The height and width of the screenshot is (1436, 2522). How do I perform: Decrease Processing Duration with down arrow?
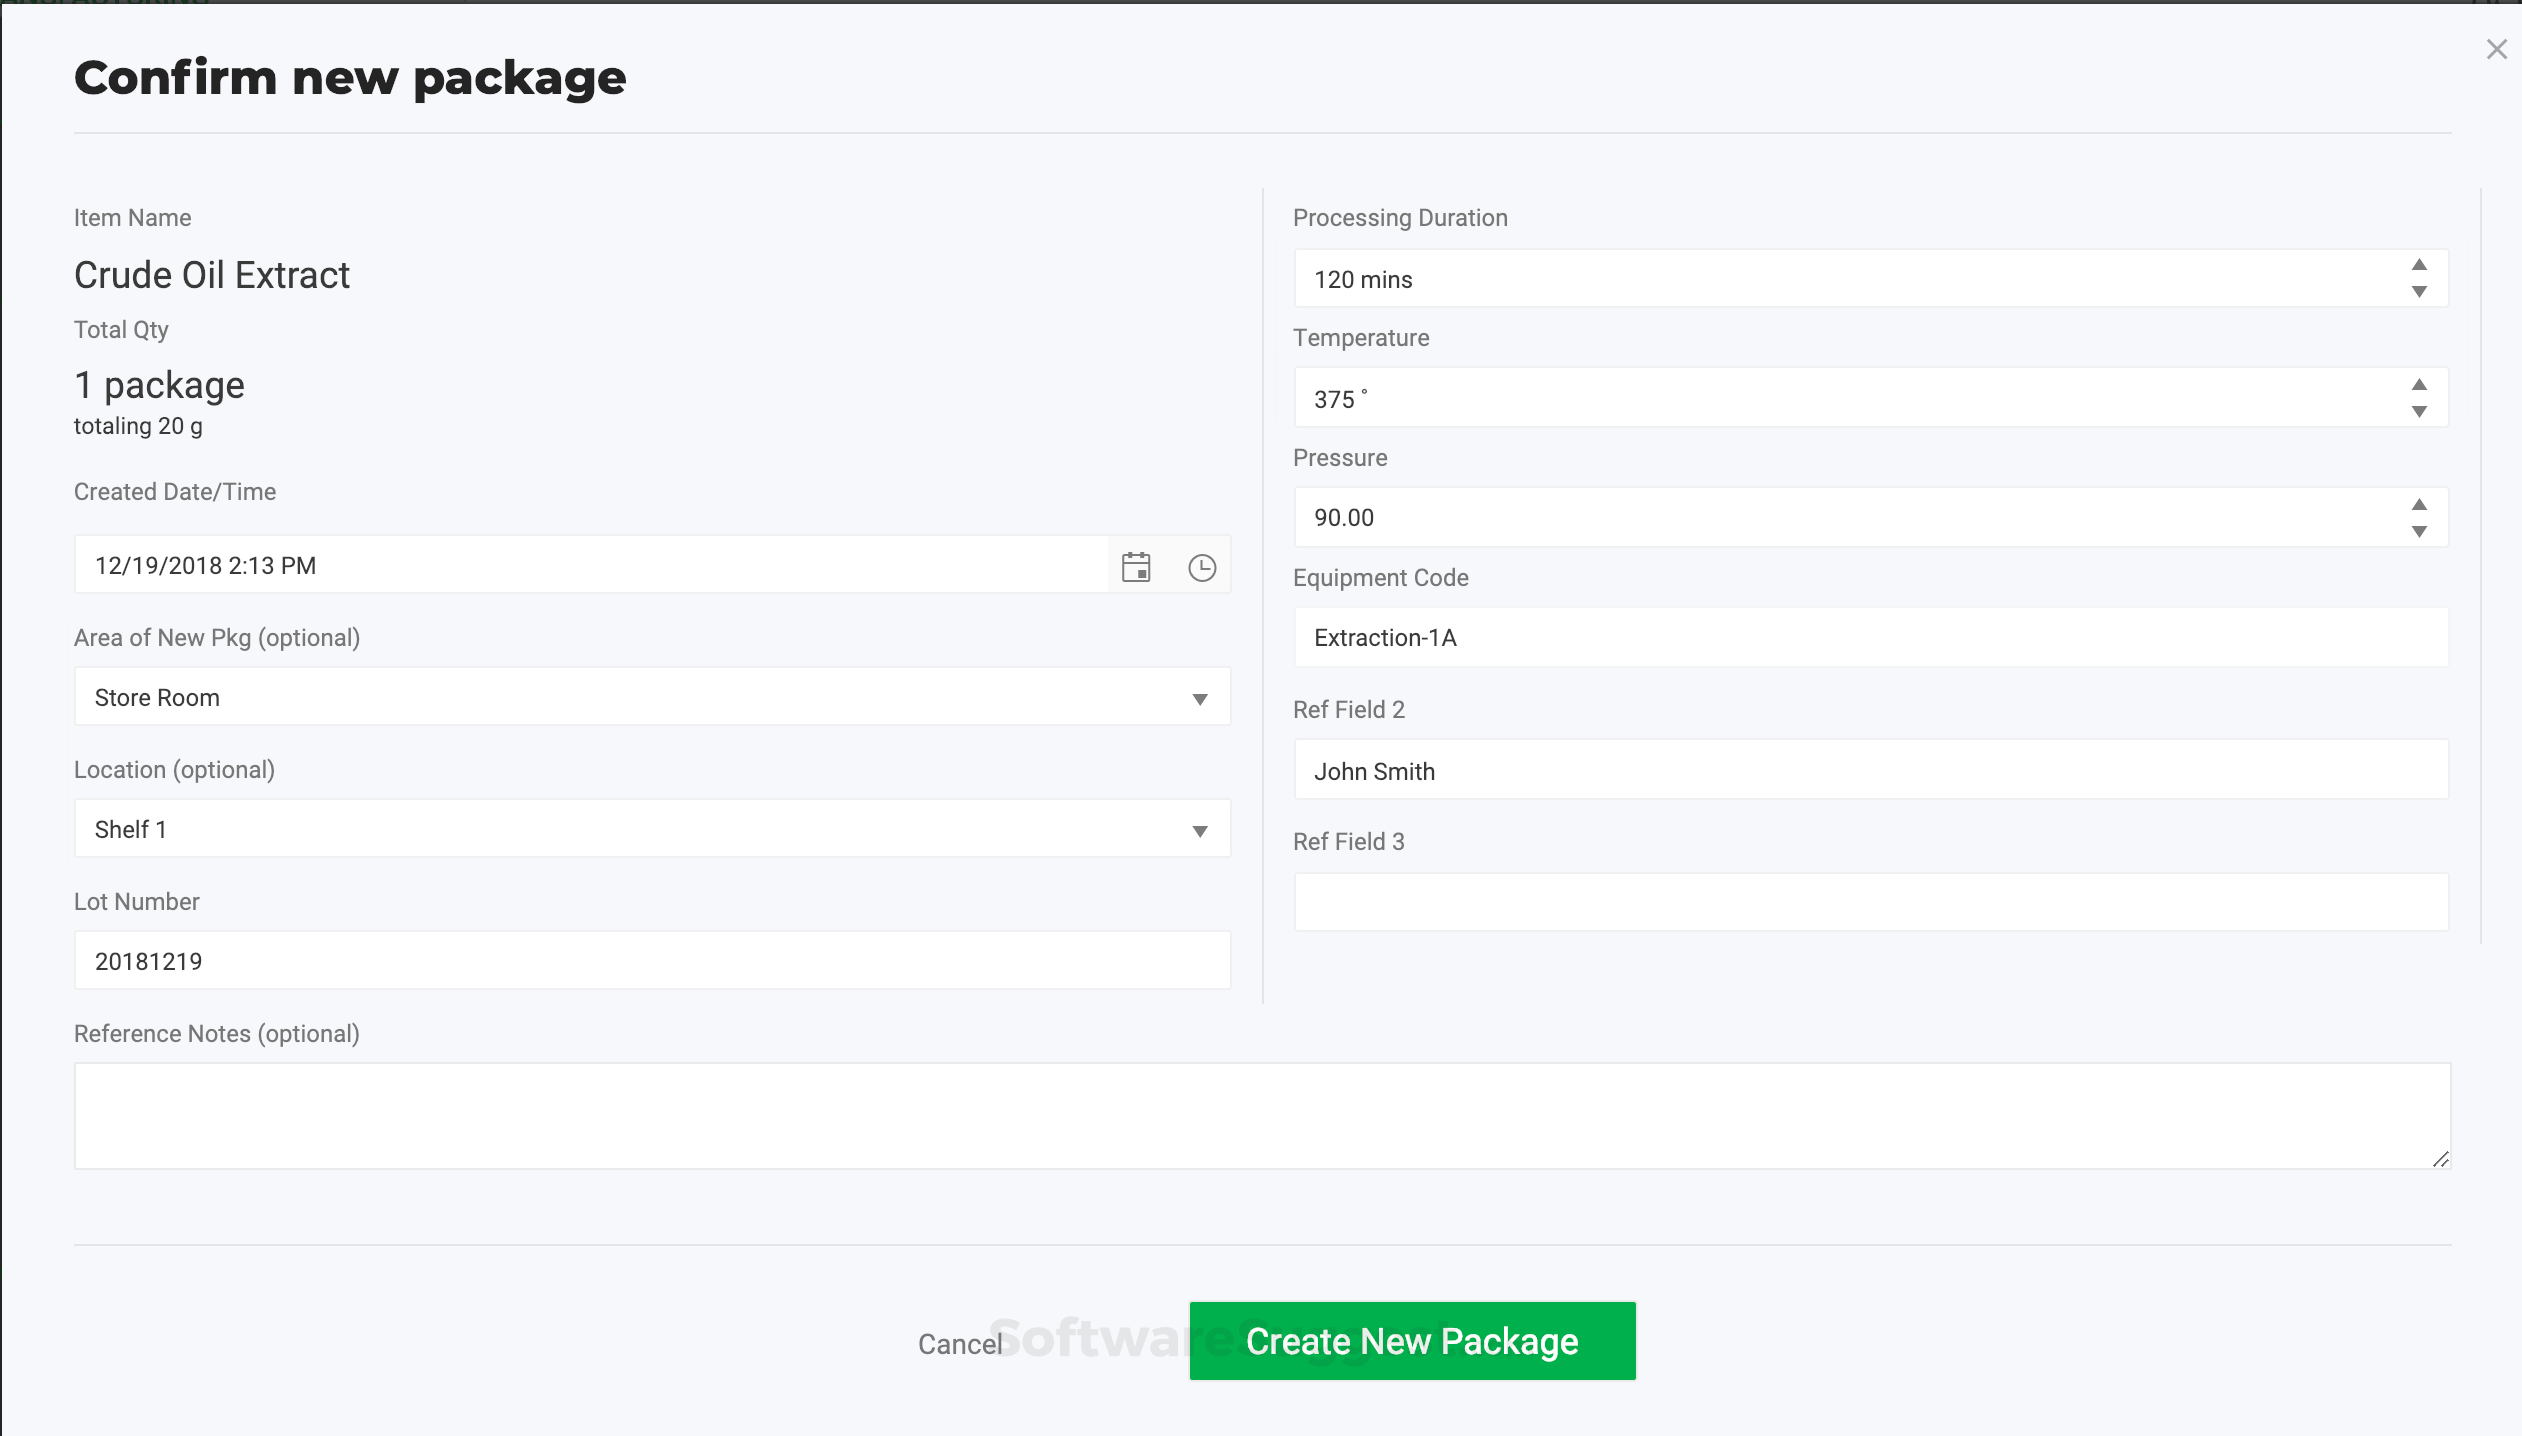[x=2419, y=292]
